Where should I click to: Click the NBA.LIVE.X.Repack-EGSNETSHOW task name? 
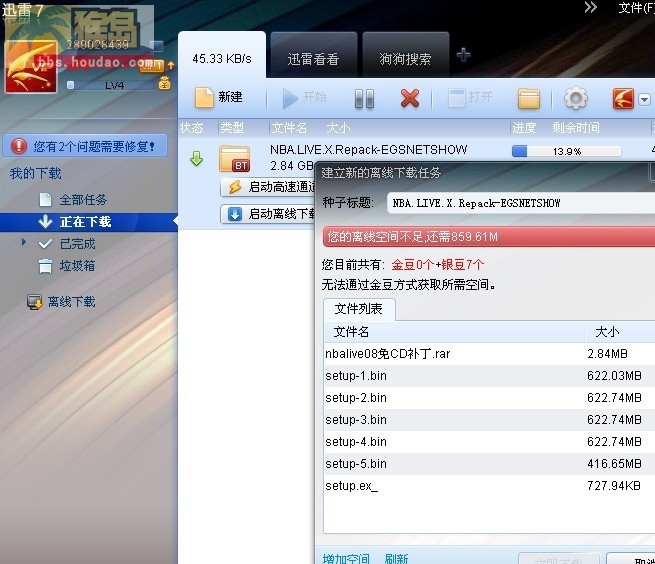(x=369, y=150)
